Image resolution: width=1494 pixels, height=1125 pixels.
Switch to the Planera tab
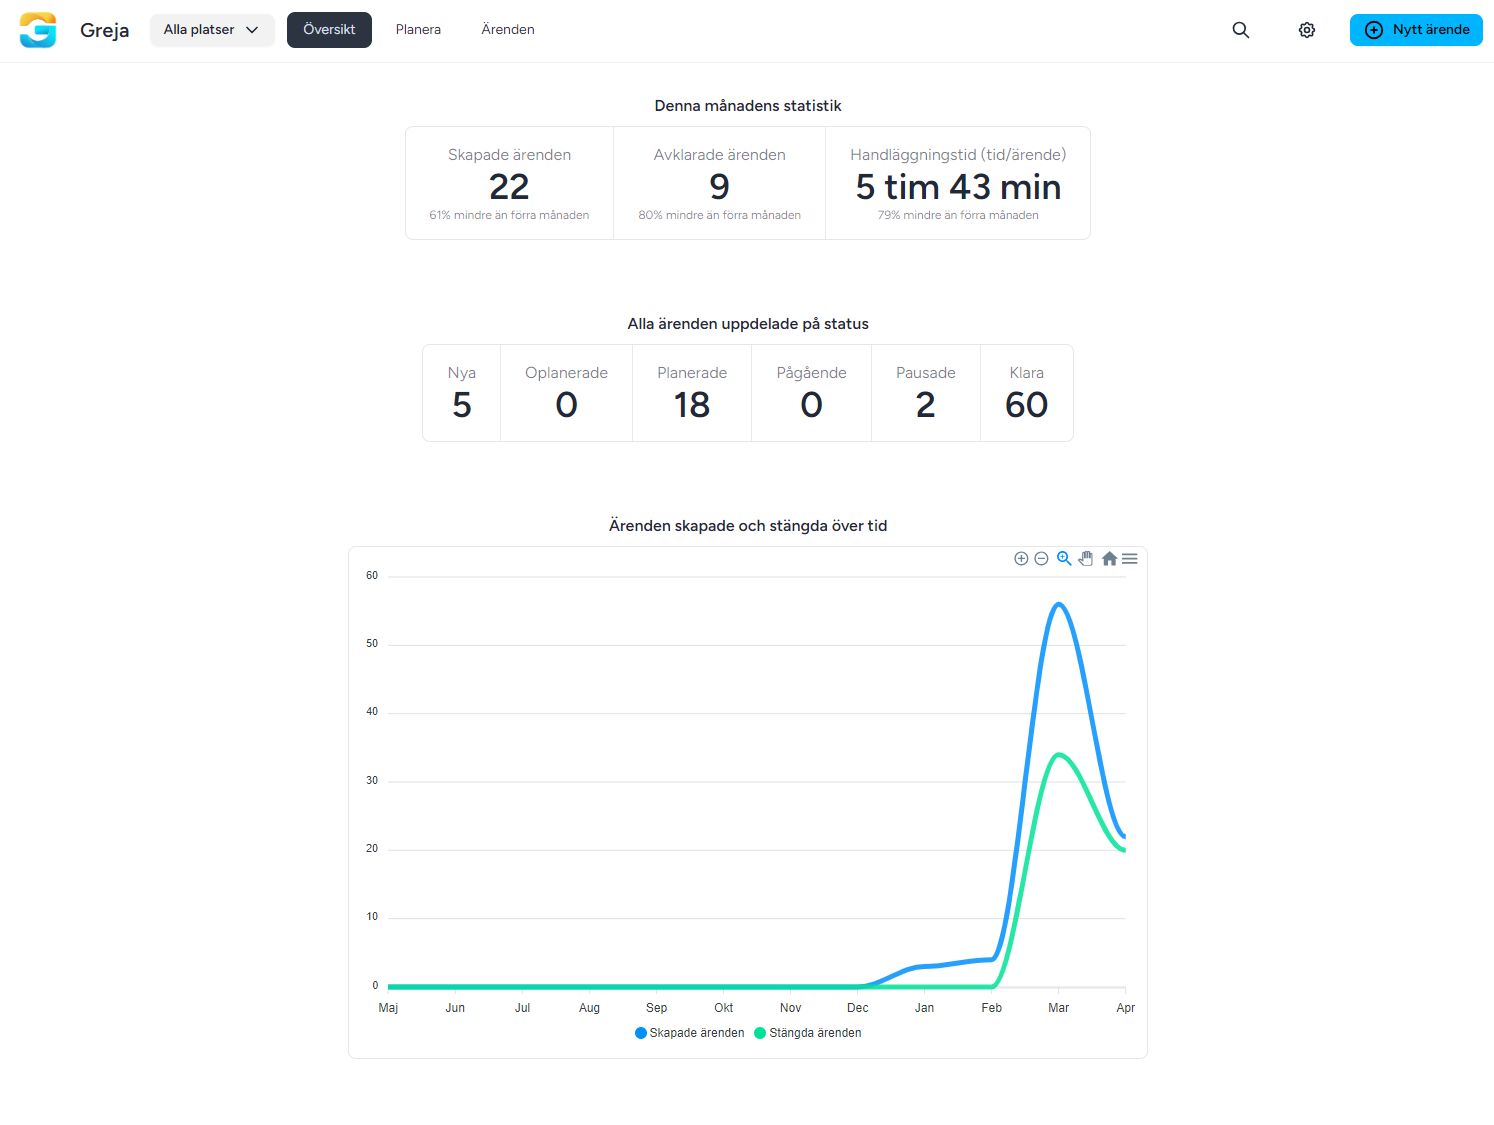tap(418, 30)
